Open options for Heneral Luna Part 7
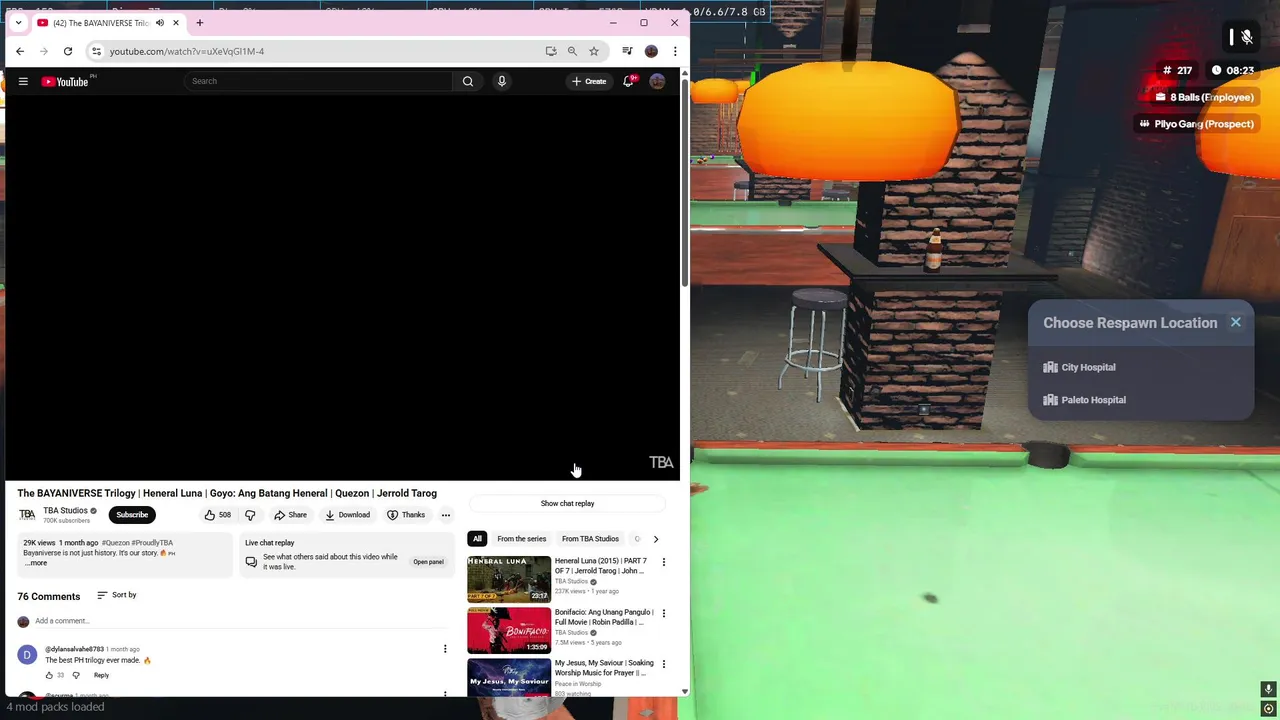1280x720 pixels. point(663,562)
